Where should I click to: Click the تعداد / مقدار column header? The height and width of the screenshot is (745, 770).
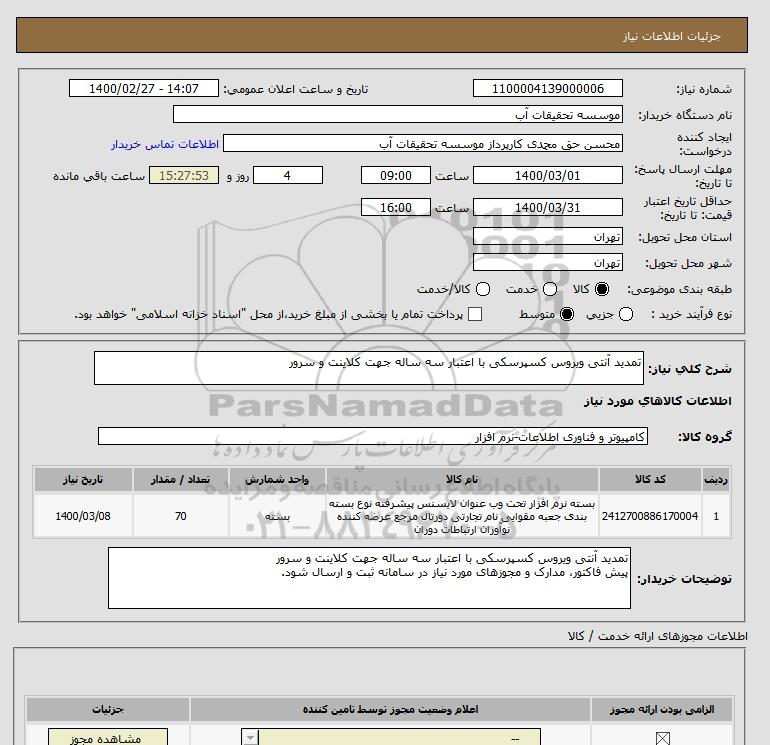pyautogui.click(x=180, y=479)
